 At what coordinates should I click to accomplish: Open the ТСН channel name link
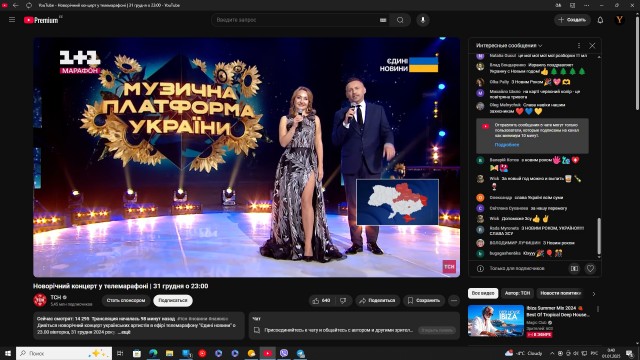[56, 297]
